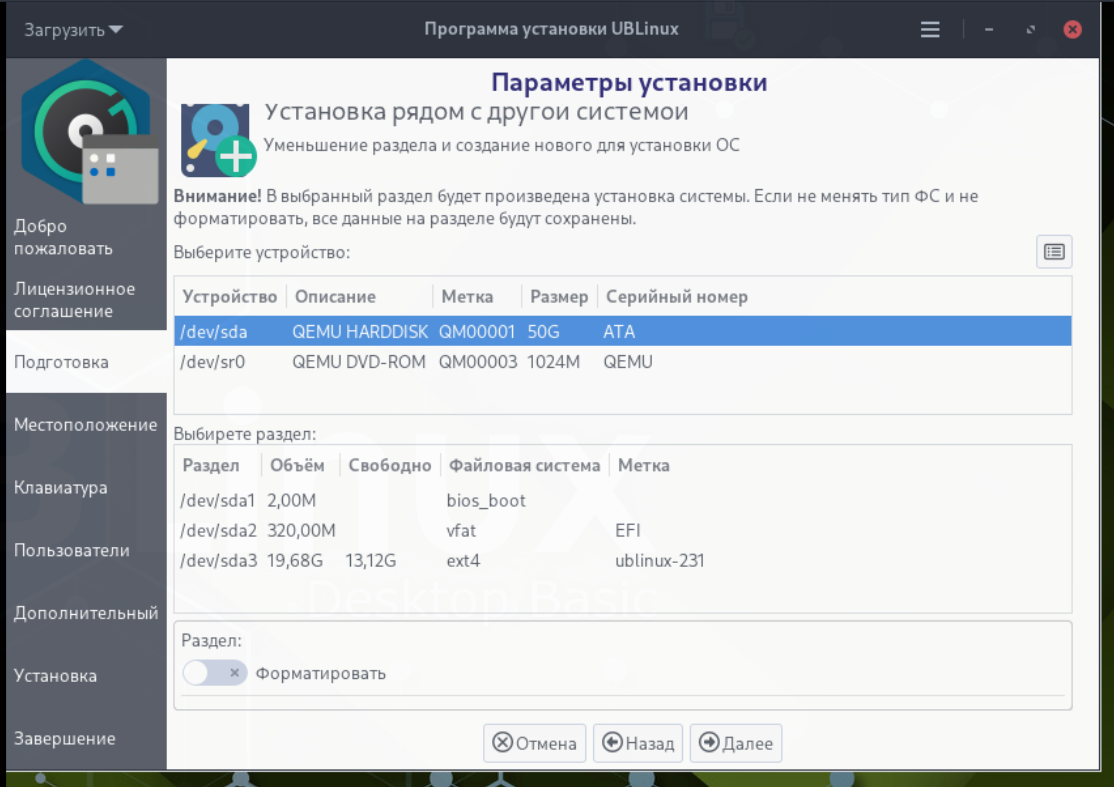This screenshot has width=1114, height=787.
Task: Select partition /dev/sda1
Action: pyautogui.click(x=622, y=500)
